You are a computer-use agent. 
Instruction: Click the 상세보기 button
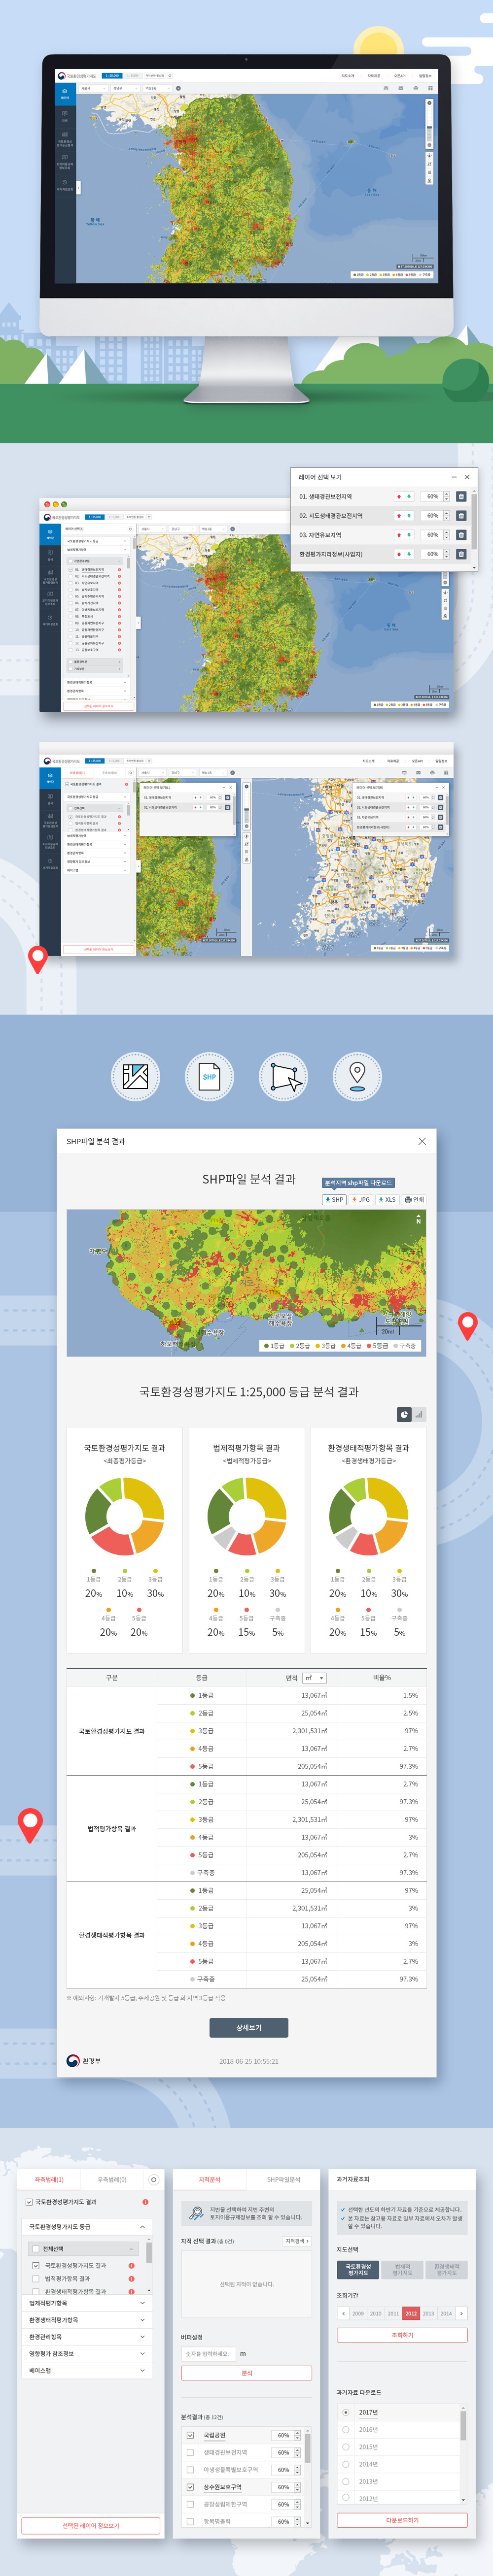click(248, 2027)
